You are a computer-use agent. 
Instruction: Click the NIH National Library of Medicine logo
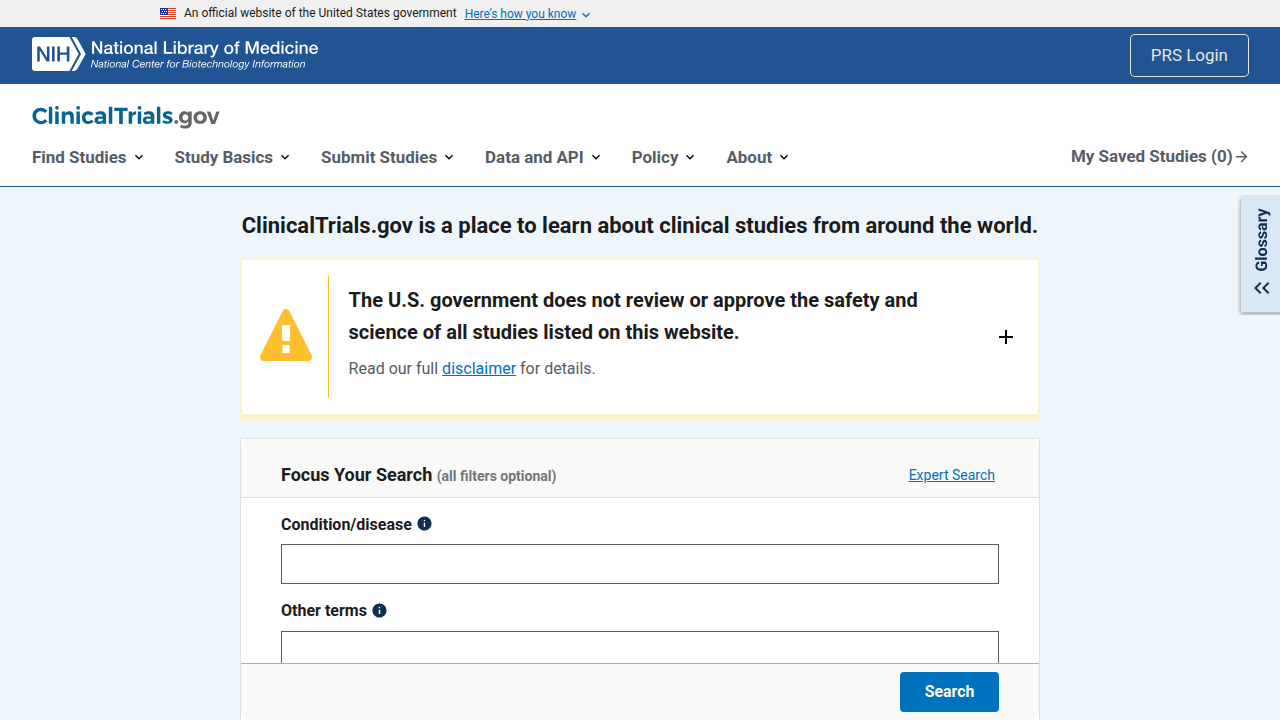point(175,54)
